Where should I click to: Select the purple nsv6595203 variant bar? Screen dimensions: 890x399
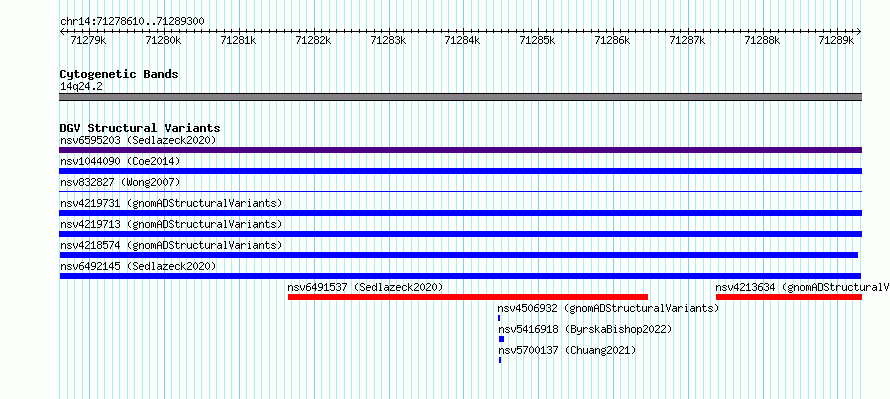pyautogui.click(x=460, y=150)
